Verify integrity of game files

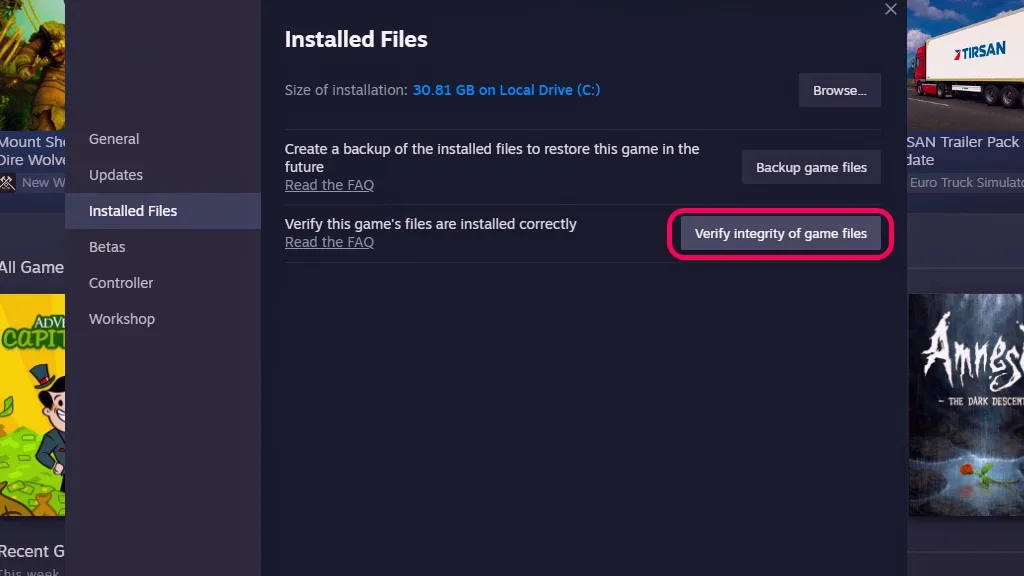(780, 233)
